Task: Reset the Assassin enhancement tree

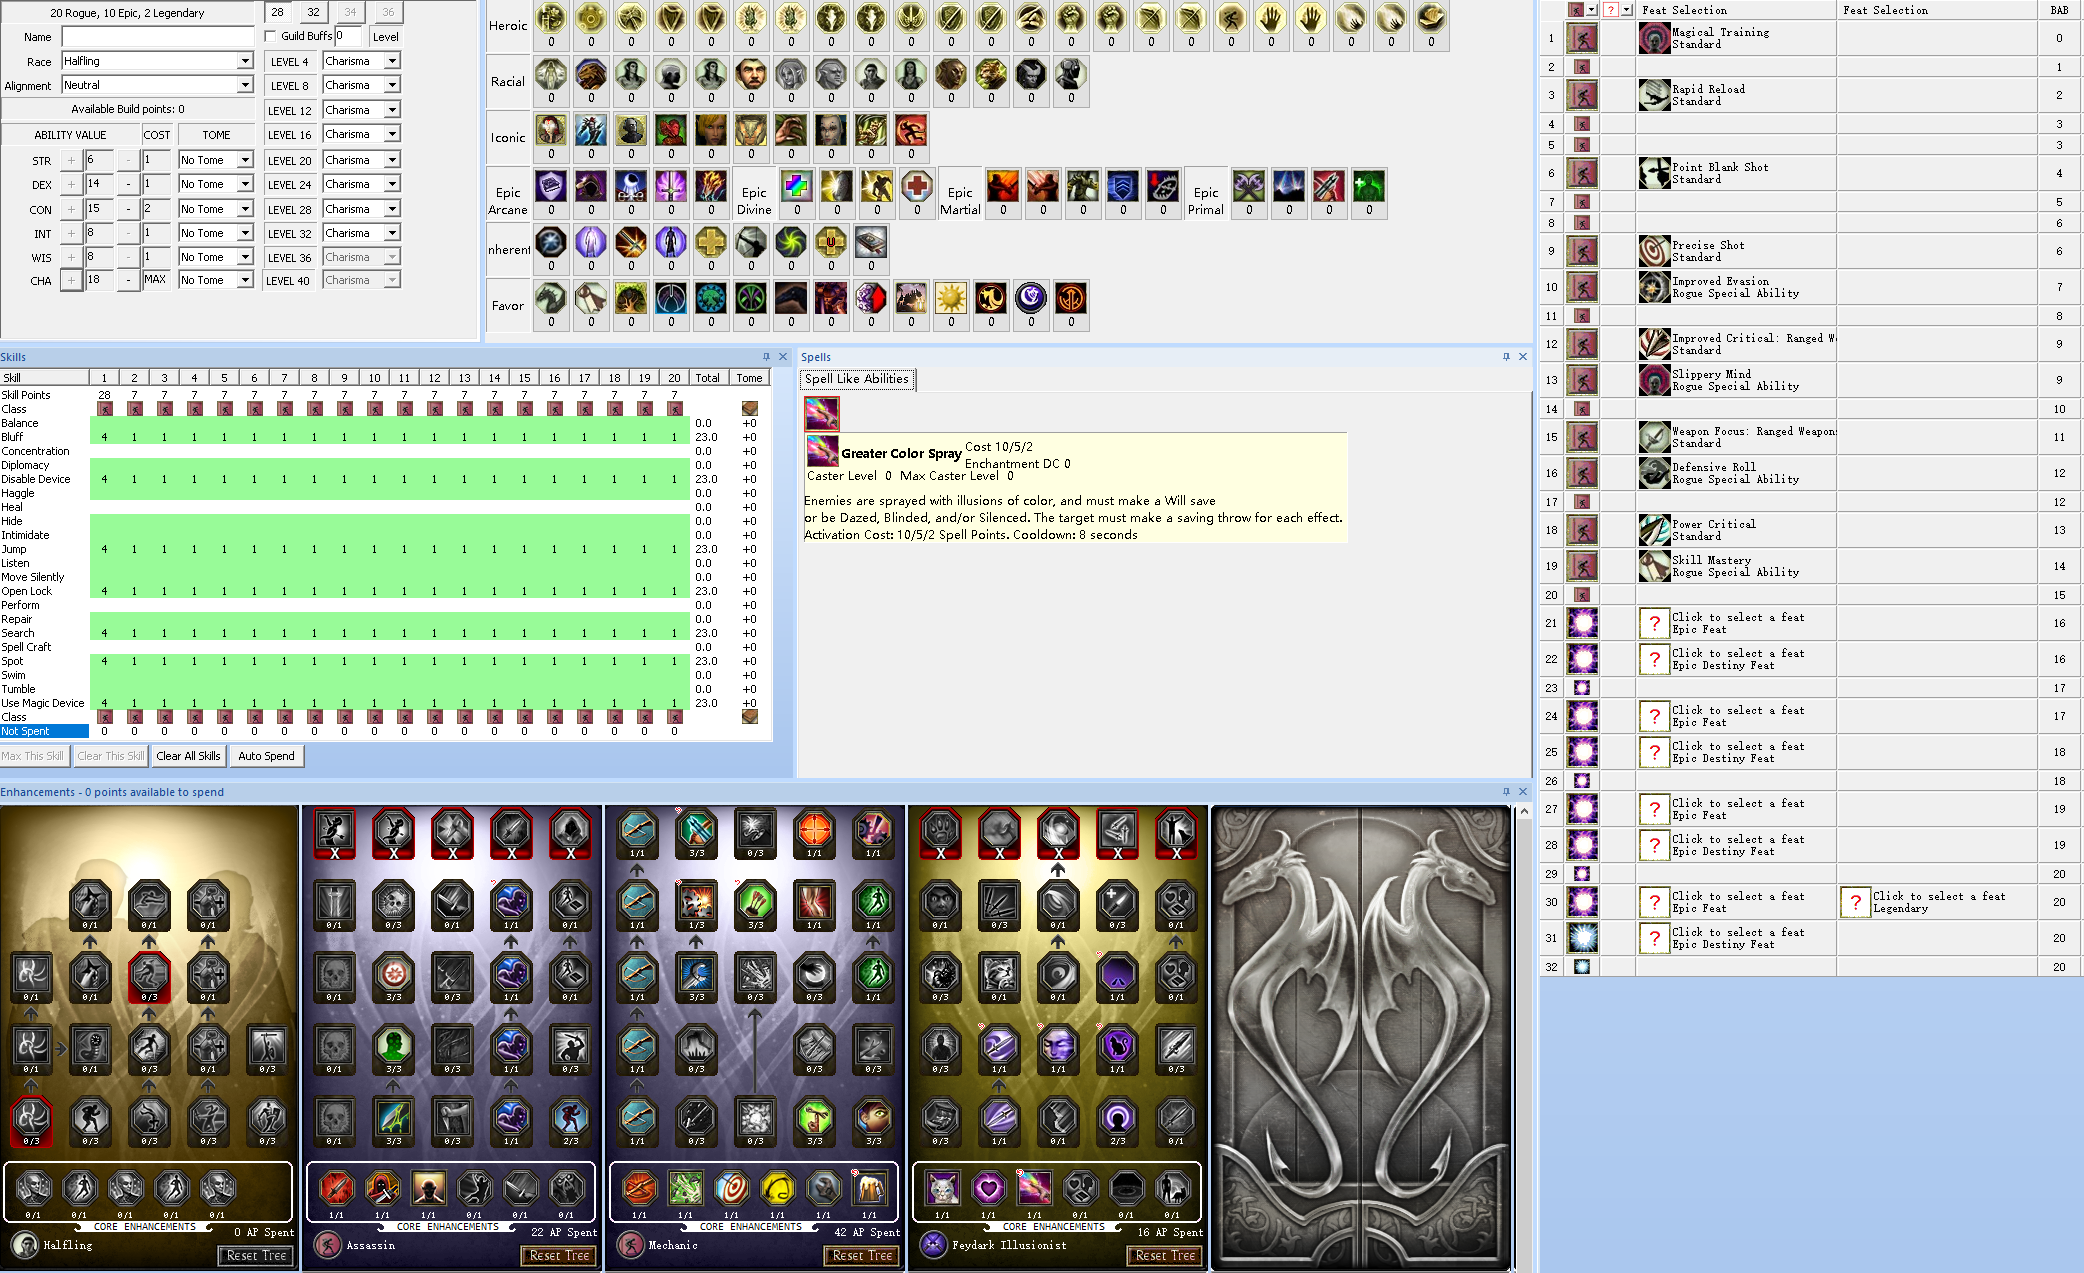Action: pos(559,1256)
